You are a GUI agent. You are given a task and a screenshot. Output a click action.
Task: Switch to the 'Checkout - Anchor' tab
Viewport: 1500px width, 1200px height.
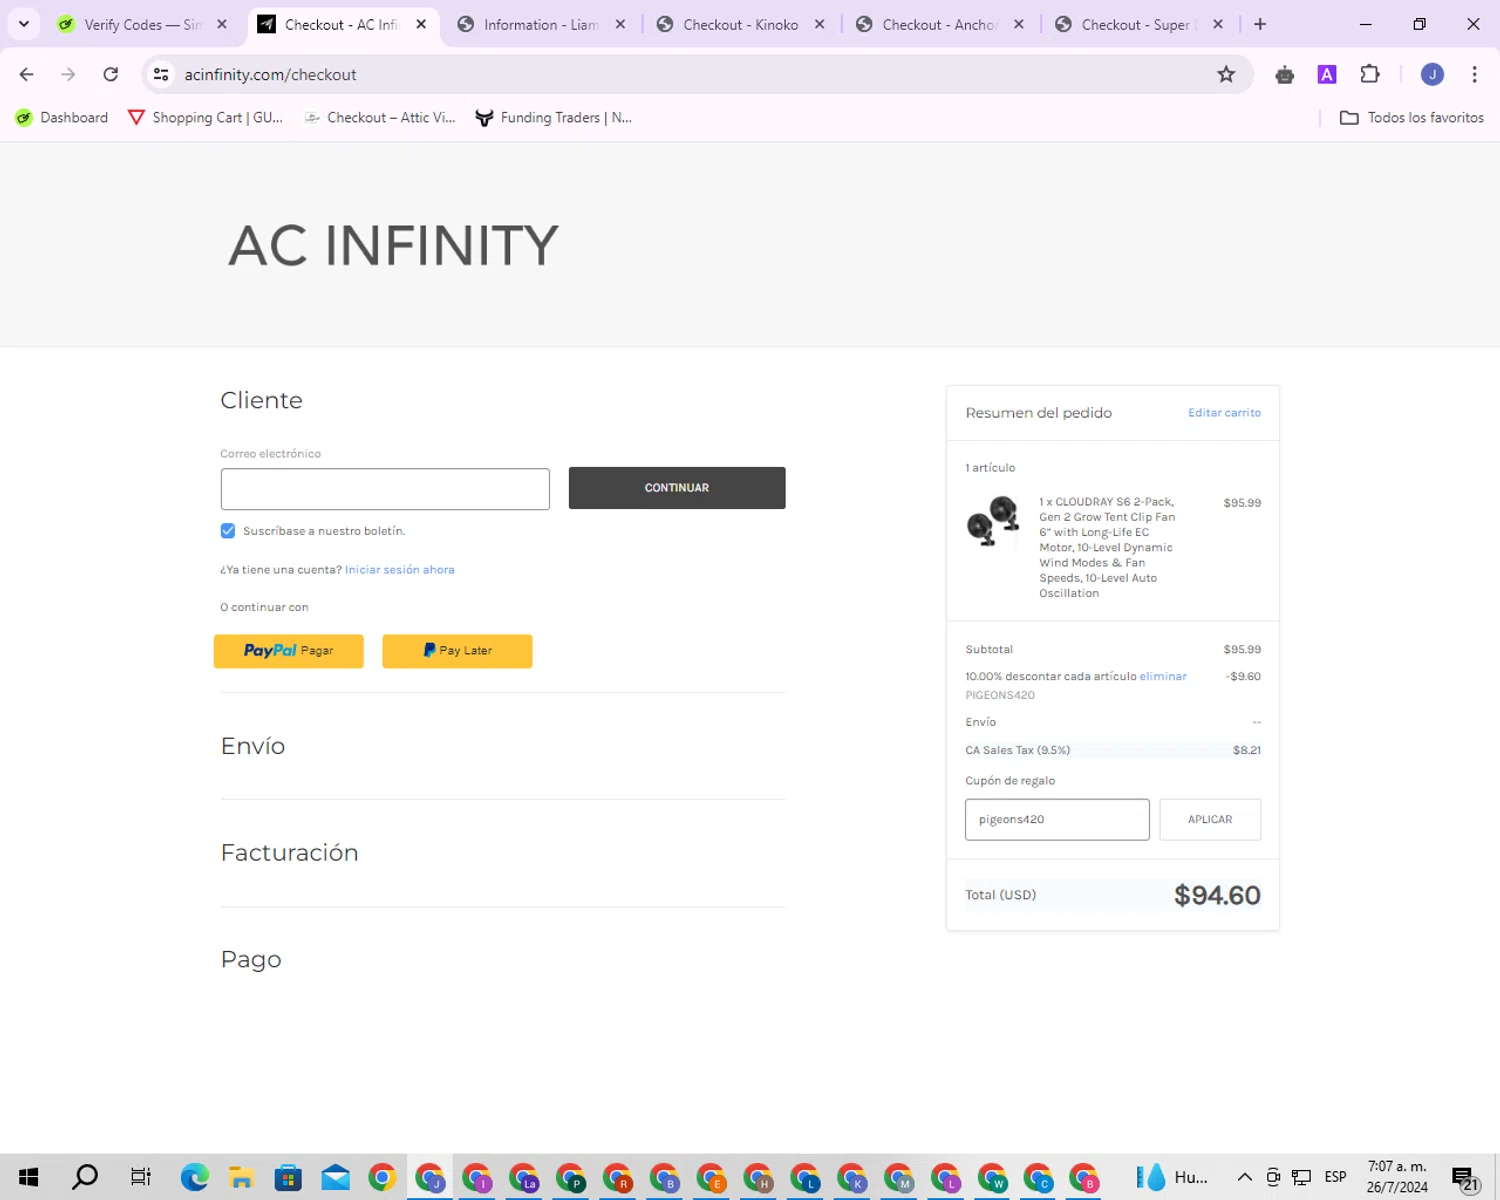tap(939, 24)
